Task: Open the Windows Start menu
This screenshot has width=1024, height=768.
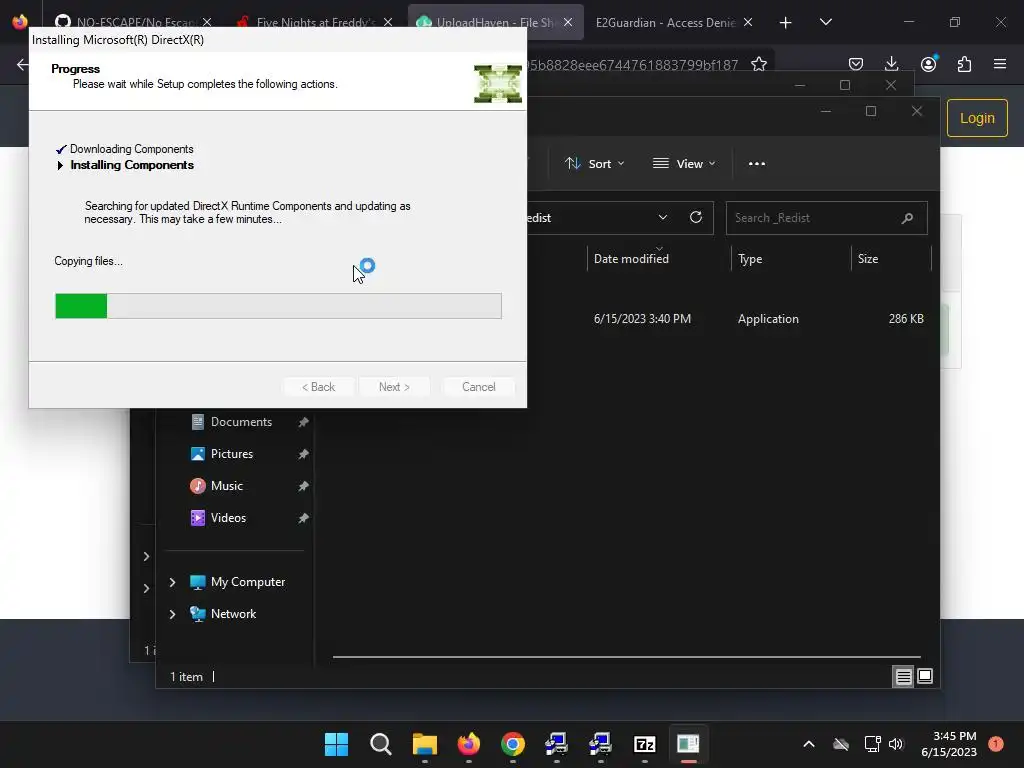Action: (336, 744)
